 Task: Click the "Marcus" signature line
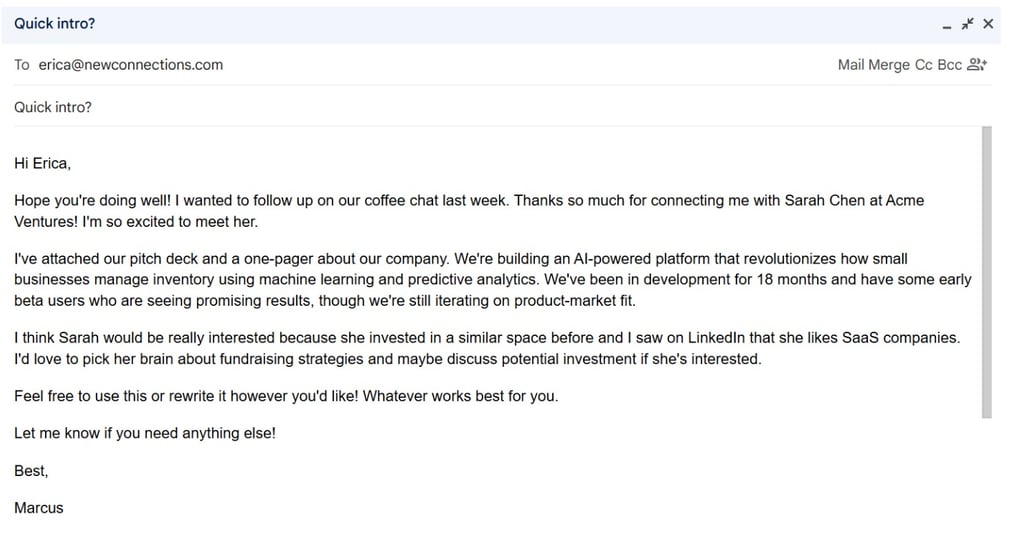(39, 508)
